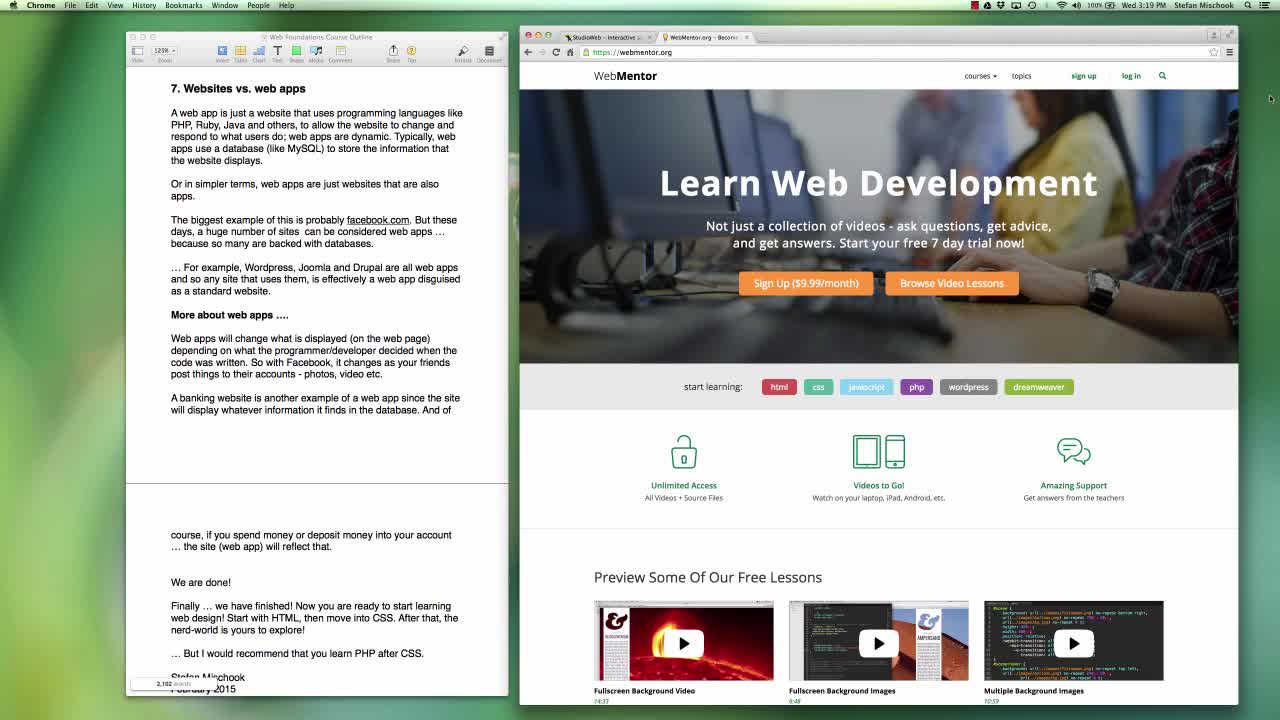This screenshot has height=720, width=1280.
Task: Open the Chrome hamburger menu
Action: tap(1229, 52)
